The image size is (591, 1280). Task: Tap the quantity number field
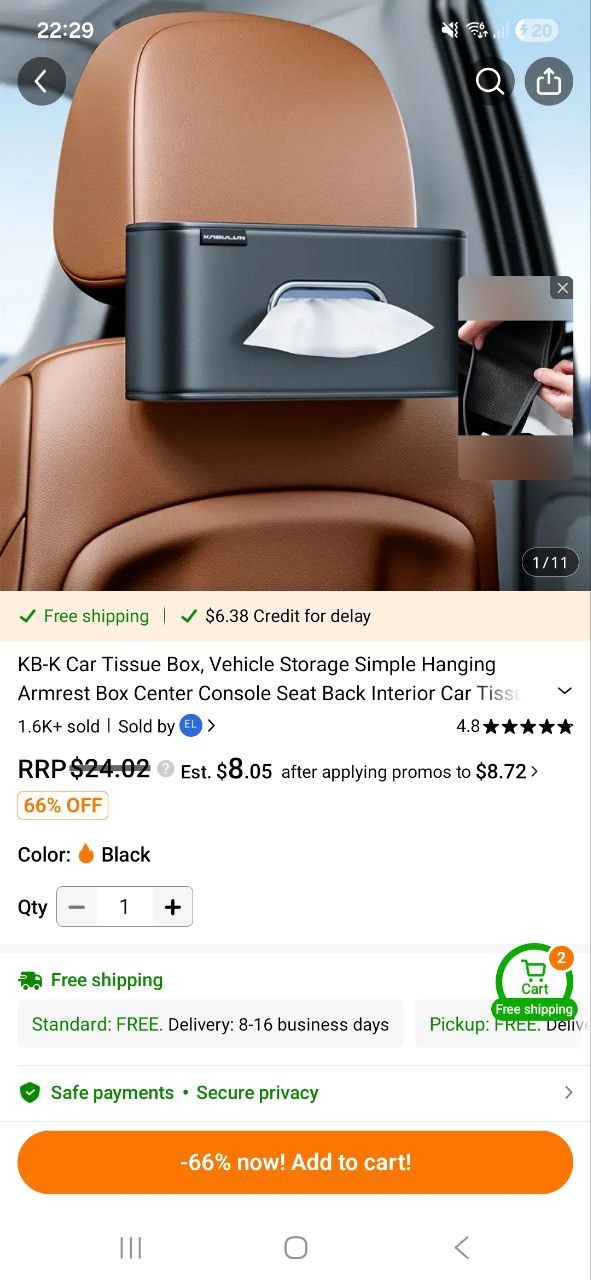[124, 907]
